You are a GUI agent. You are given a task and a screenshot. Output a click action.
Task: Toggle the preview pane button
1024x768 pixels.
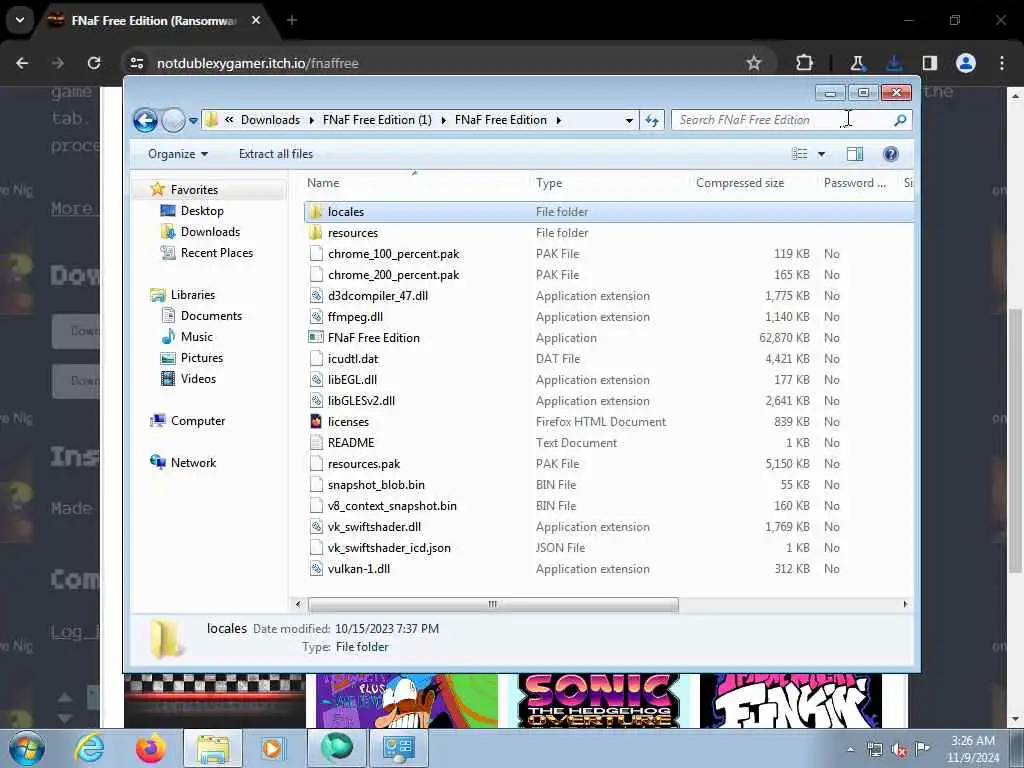(855, 154)
